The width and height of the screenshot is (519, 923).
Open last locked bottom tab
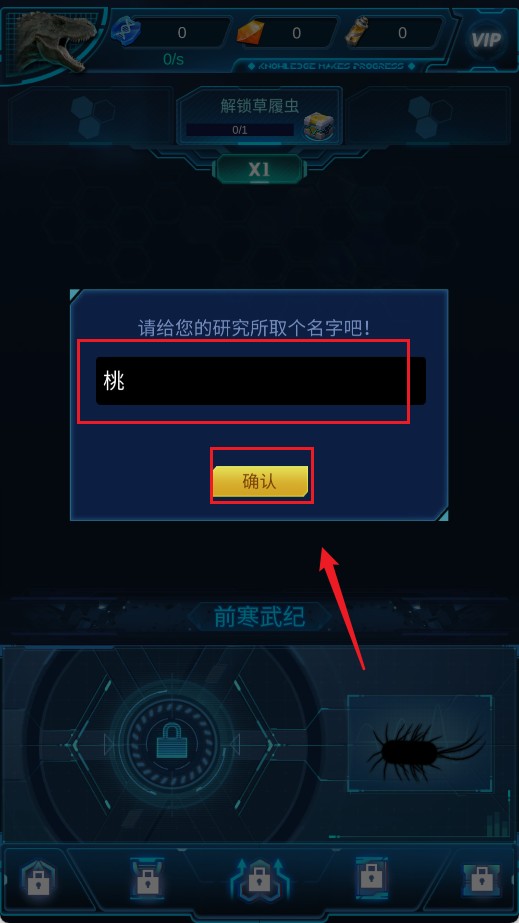coord(481,880)
